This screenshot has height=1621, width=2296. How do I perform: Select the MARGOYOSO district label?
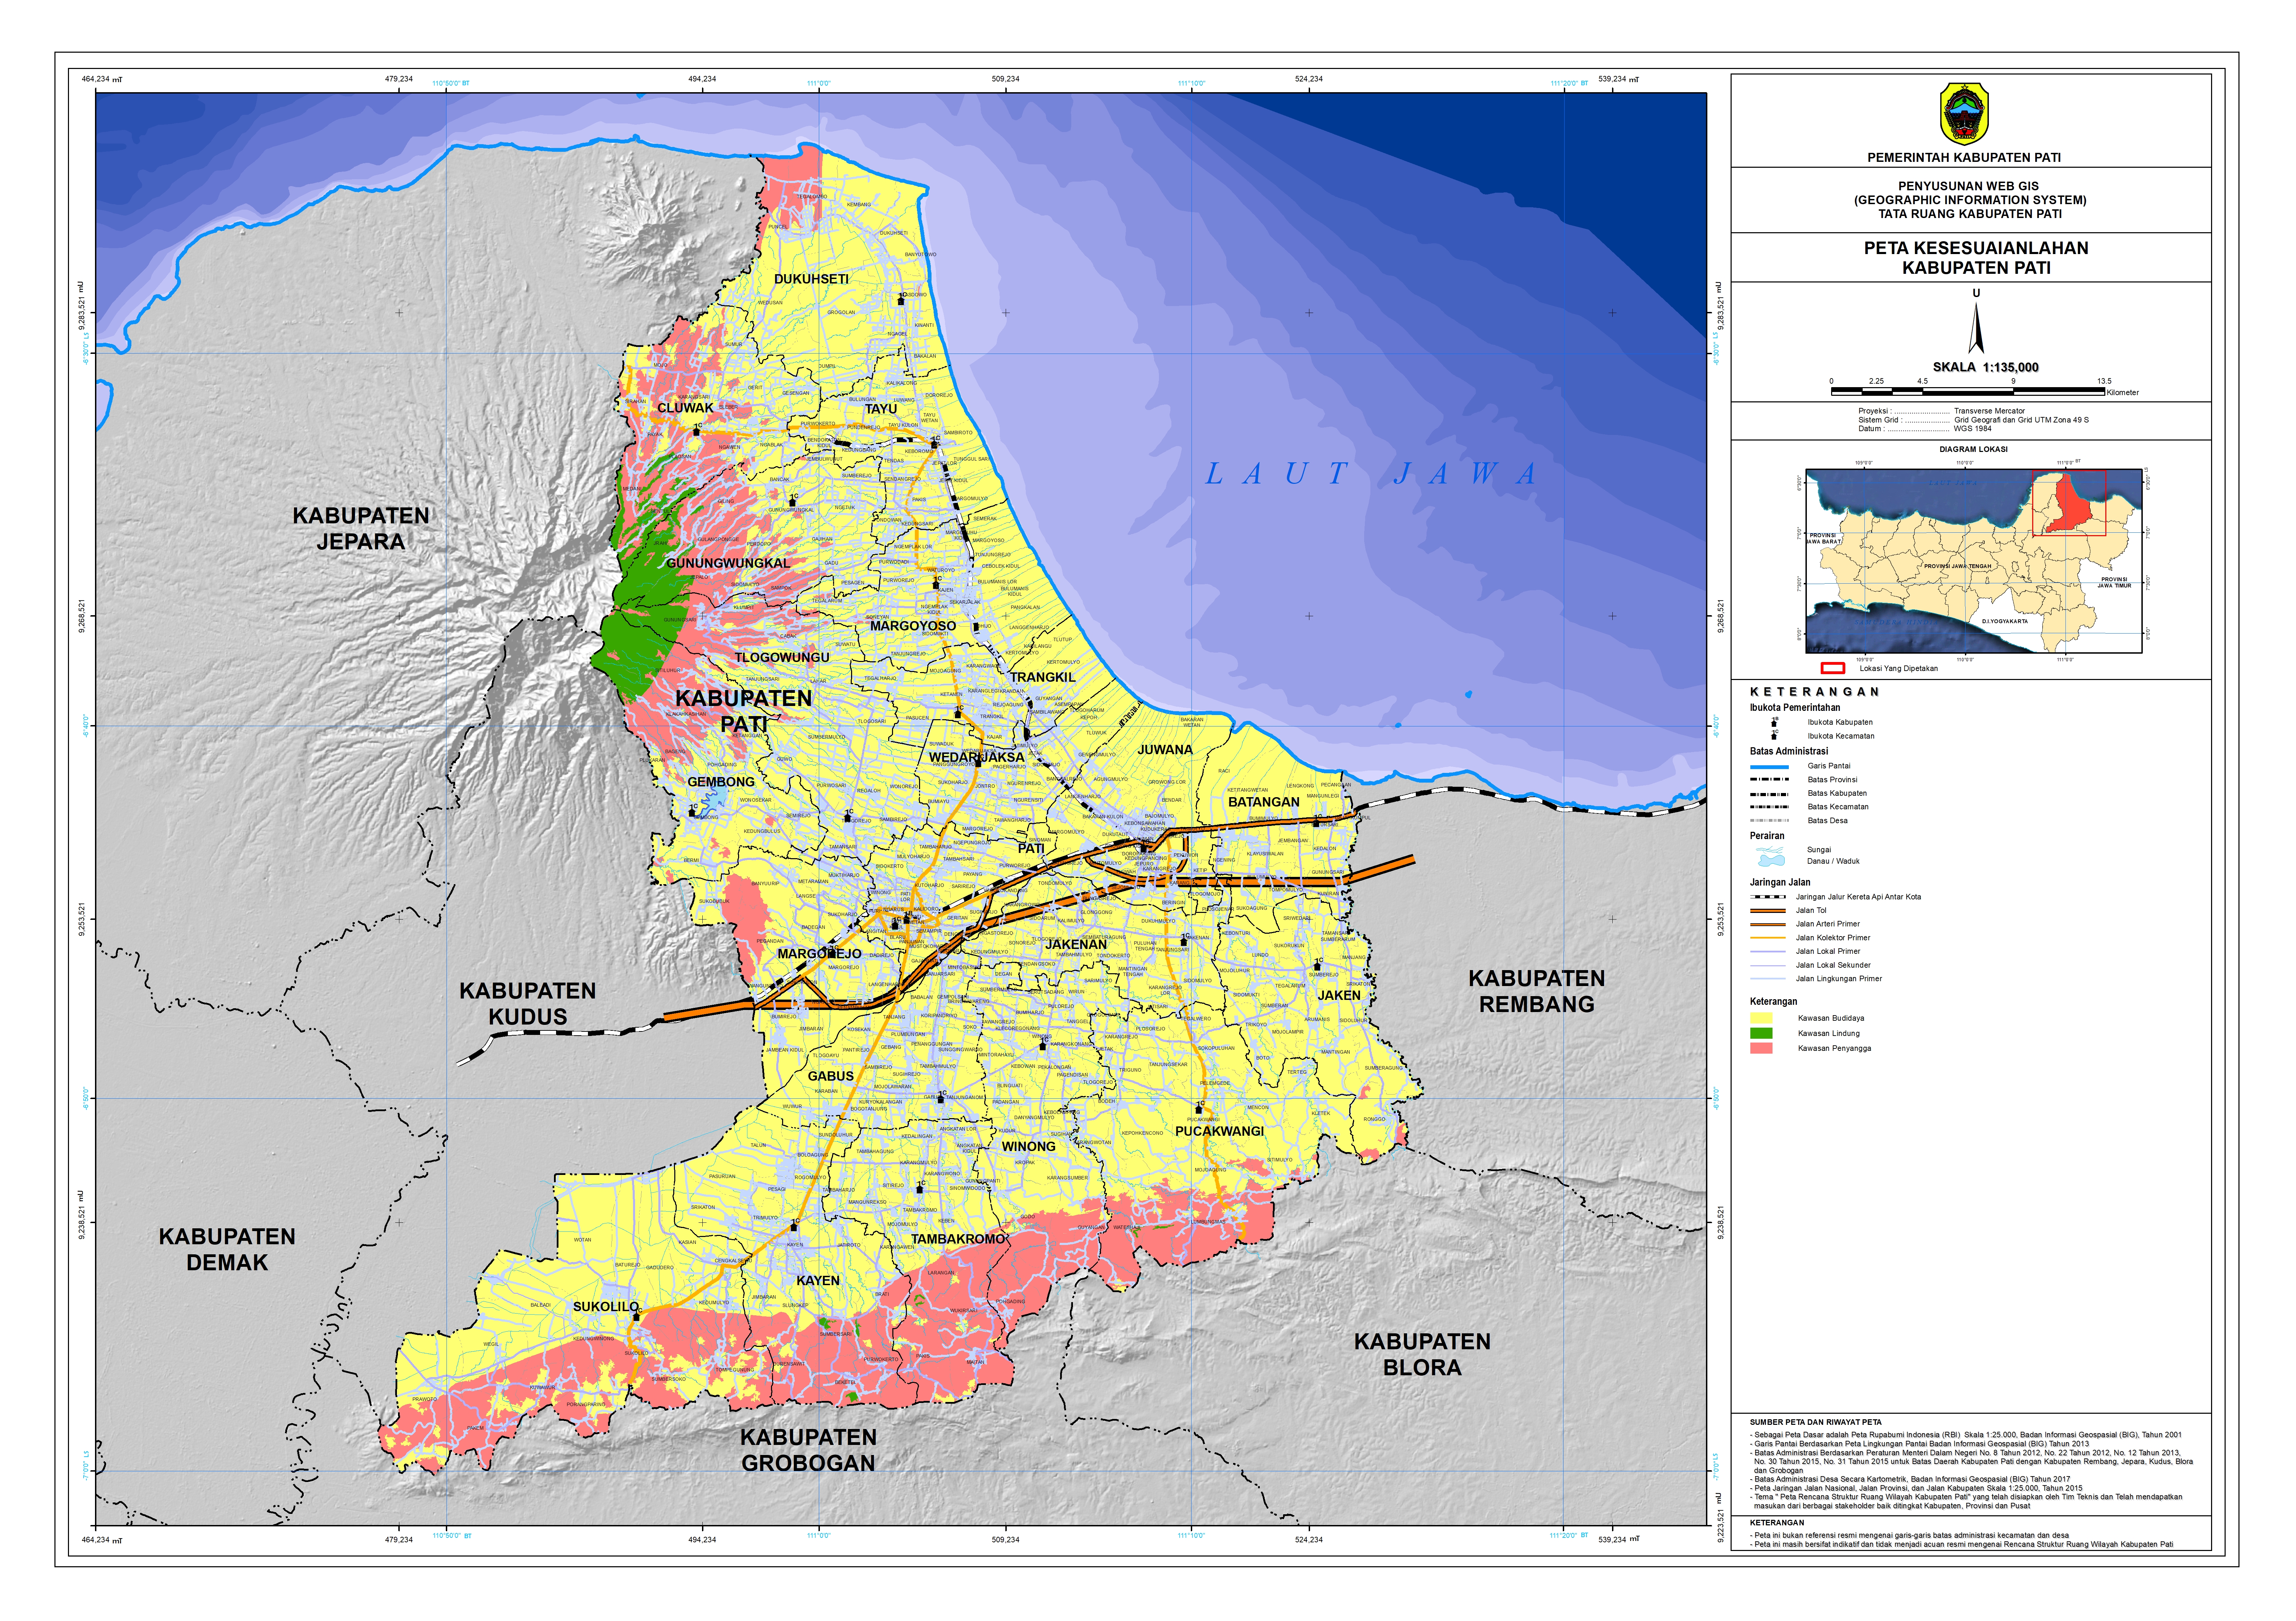point(913,626)
